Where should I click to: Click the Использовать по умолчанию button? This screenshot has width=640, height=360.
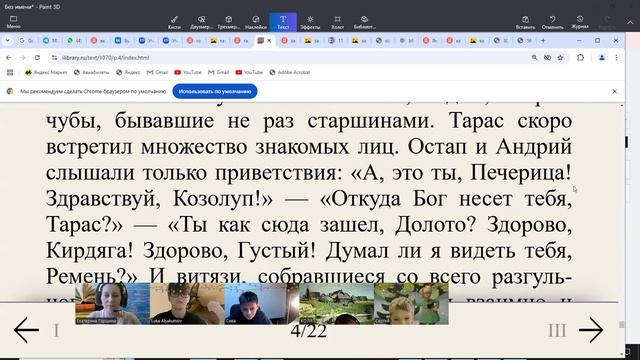point(215,91)
